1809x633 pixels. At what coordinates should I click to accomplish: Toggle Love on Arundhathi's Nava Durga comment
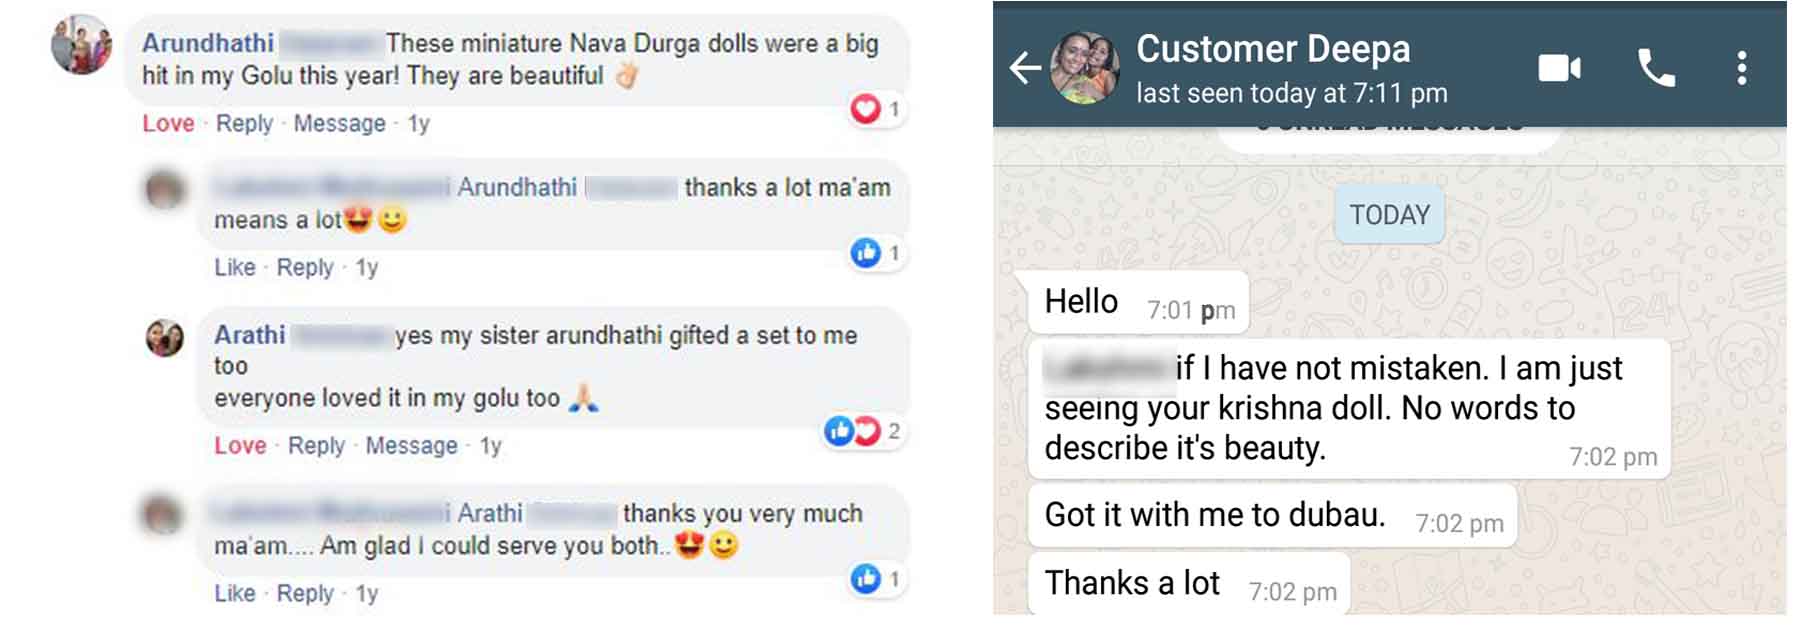pyautogui.click(x=168, y=123)
